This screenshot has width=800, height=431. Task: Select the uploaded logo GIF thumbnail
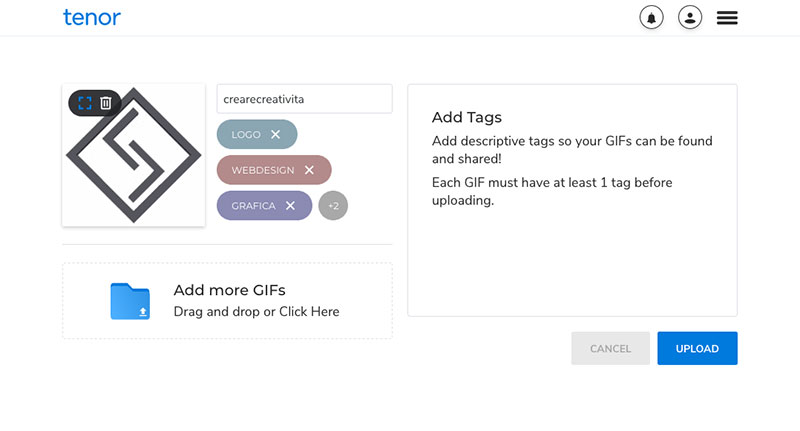pos(134,155)
